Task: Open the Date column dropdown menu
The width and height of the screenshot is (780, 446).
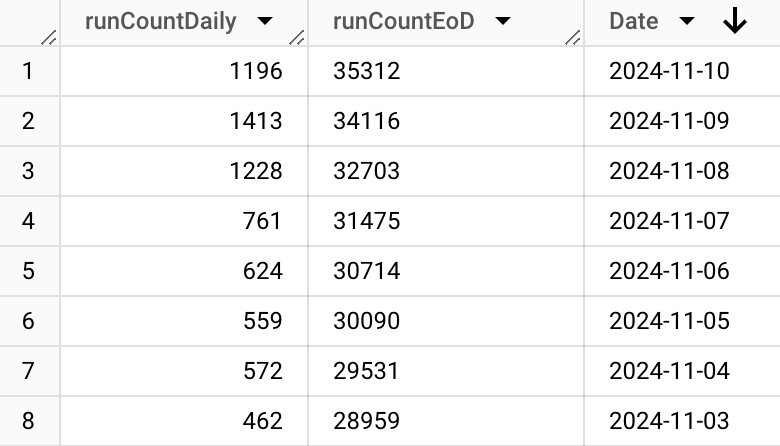Action: pos(687,21)
